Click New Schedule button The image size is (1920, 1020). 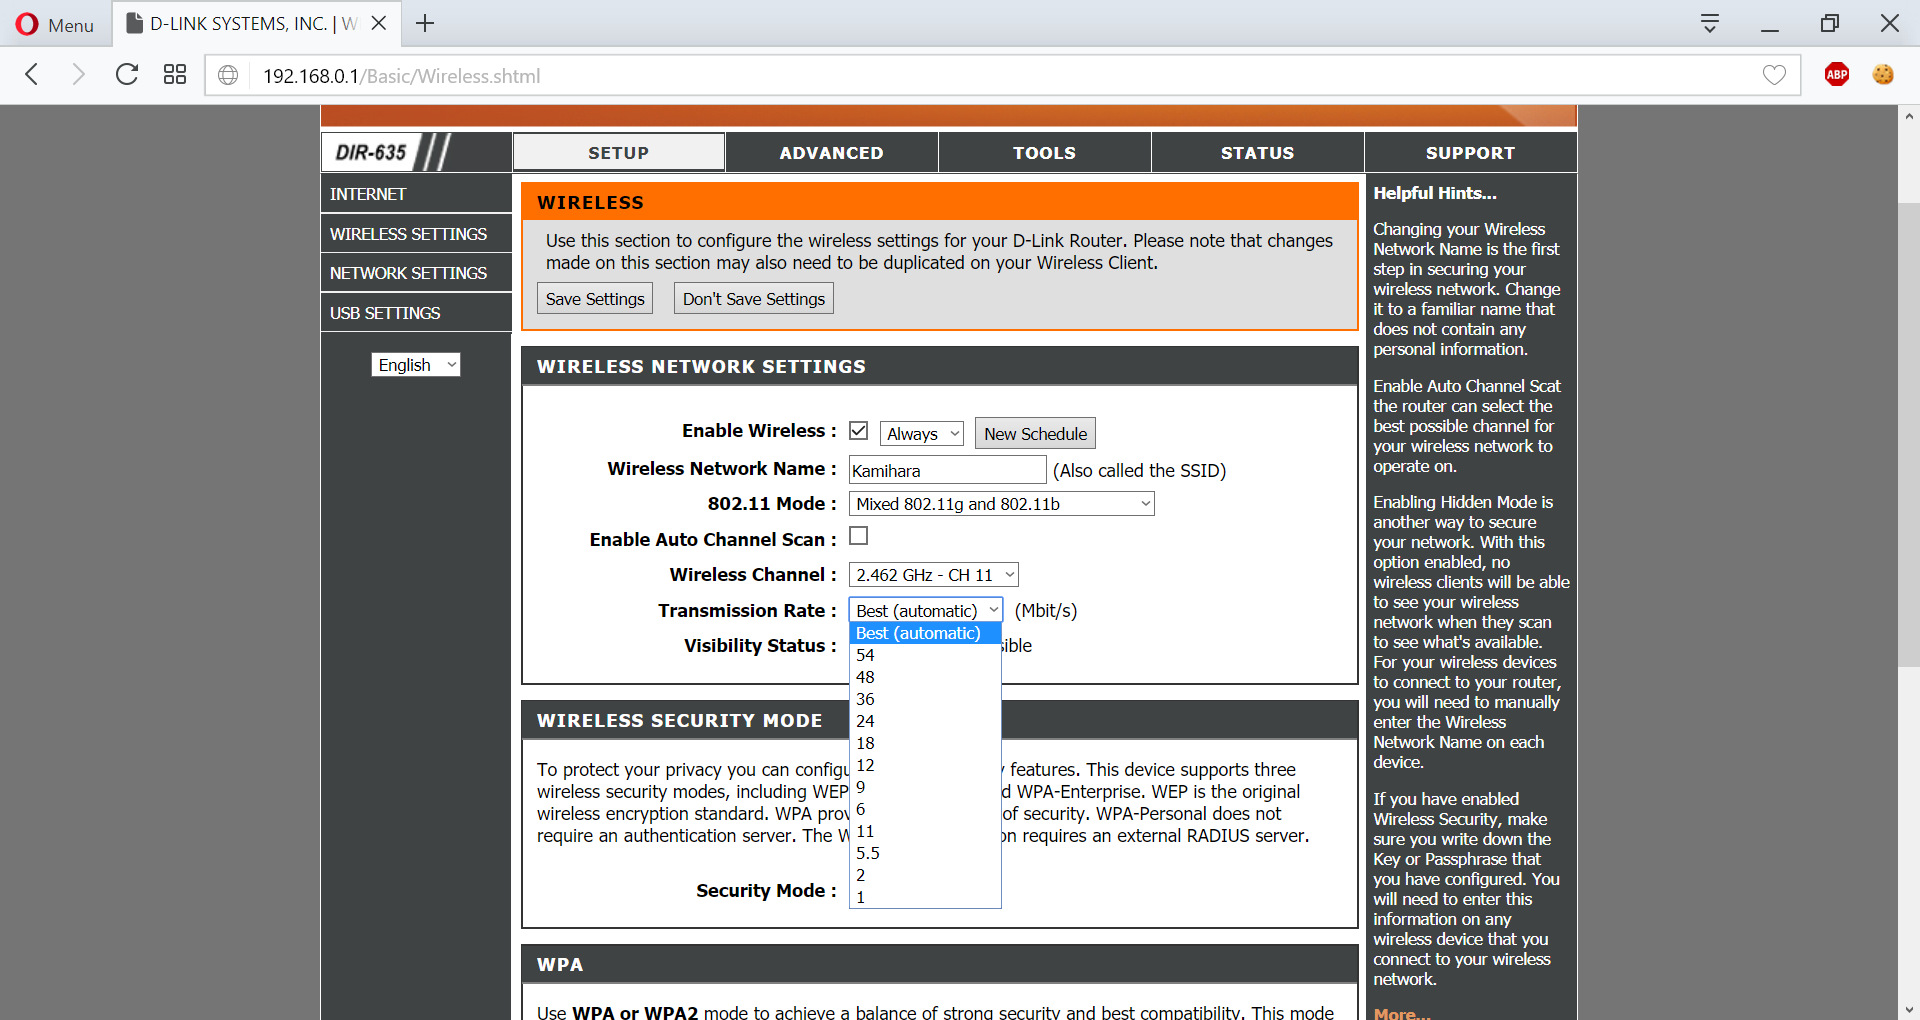coord(1035,434)
